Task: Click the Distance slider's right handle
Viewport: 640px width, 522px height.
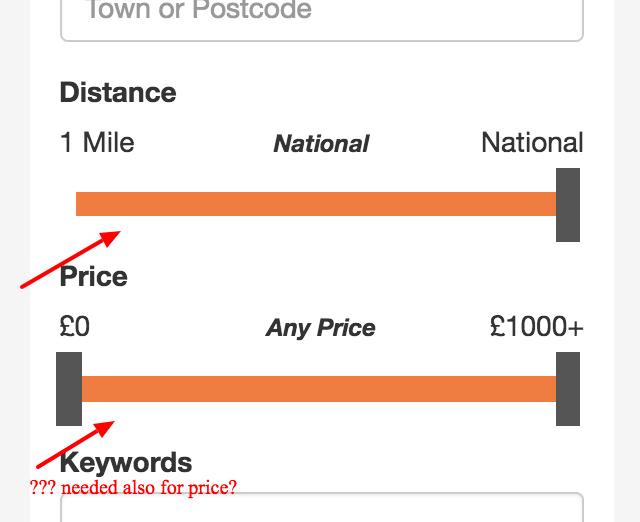Action: (568, 205)
